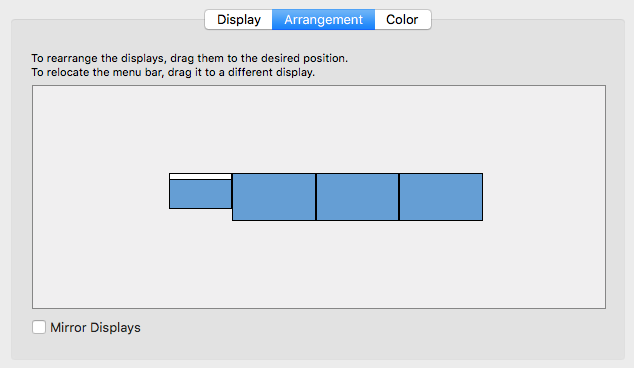The height and width of the screenshot is (368, 634).
Task: Click the empty arrangement area below the displays
Action: pos(319,264)
